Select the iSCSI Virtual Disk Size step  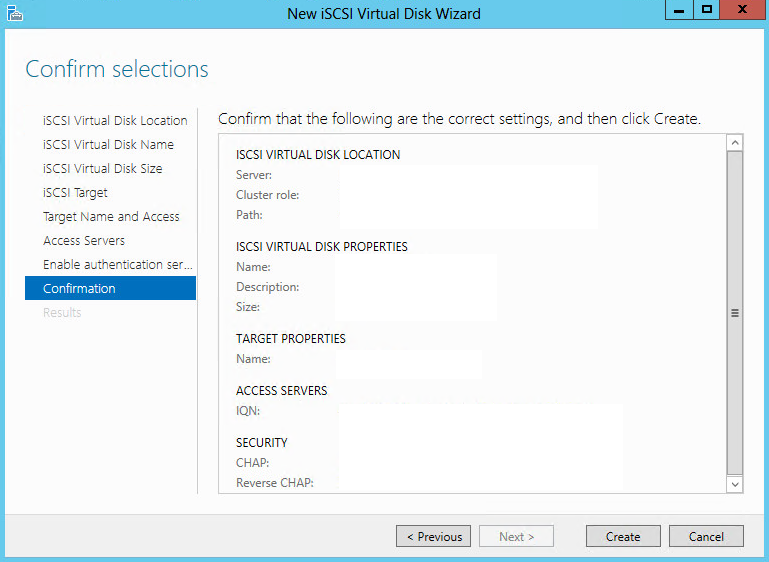[102, 169]
